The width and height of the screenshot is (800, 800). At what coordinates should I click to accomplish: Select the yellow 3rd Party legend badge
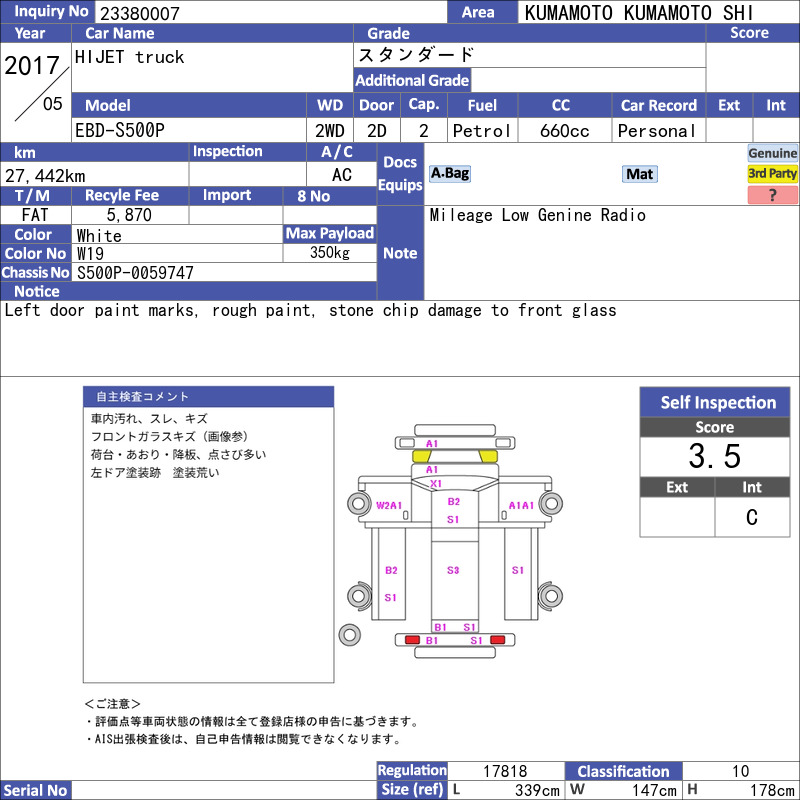[772, 173]
